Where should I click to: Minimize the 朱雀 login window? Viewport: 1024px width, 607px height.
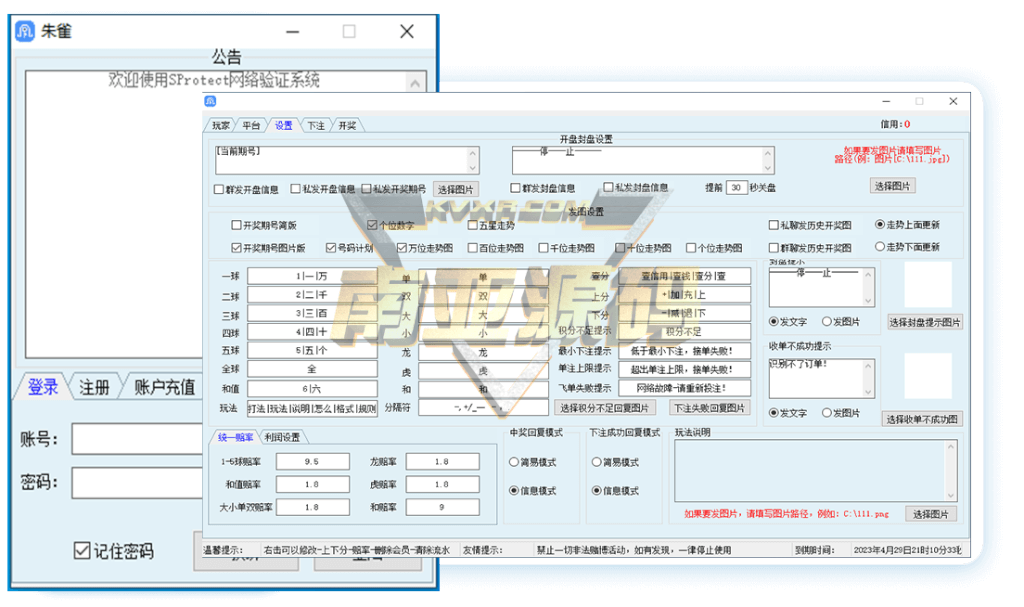[292, 31]
